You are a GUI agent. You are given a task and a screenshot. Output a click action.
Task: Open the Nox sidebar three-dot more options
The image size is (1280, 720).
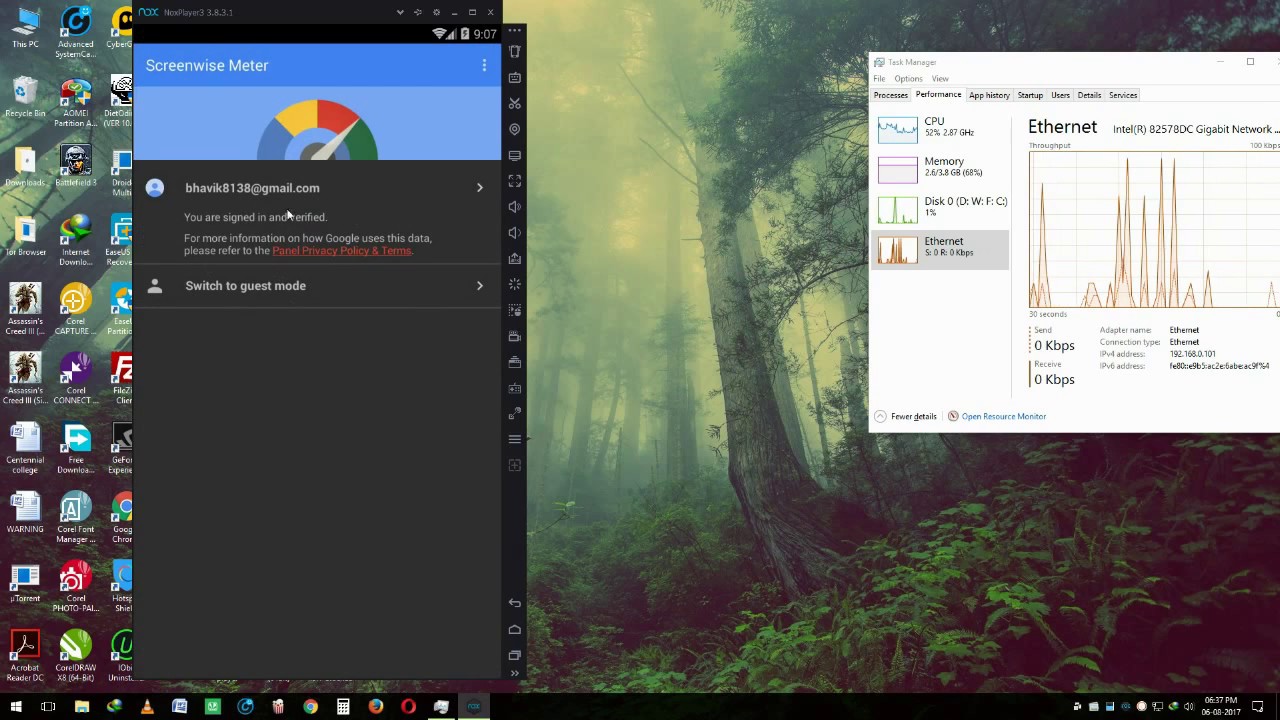(515, 31)
